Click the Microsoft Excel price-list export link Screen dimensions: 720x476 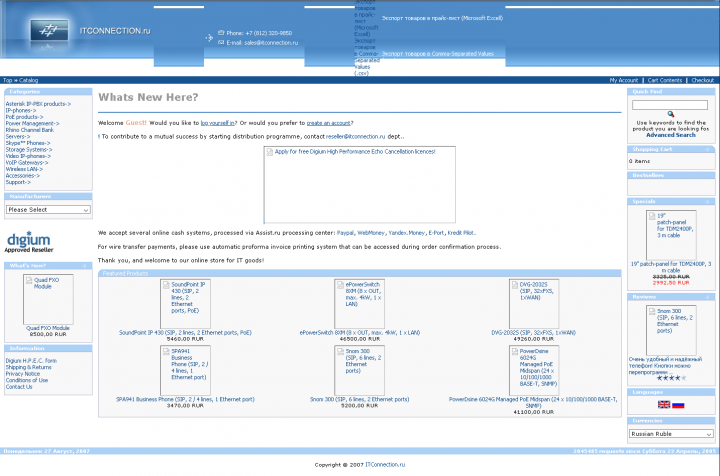point(442,18)
